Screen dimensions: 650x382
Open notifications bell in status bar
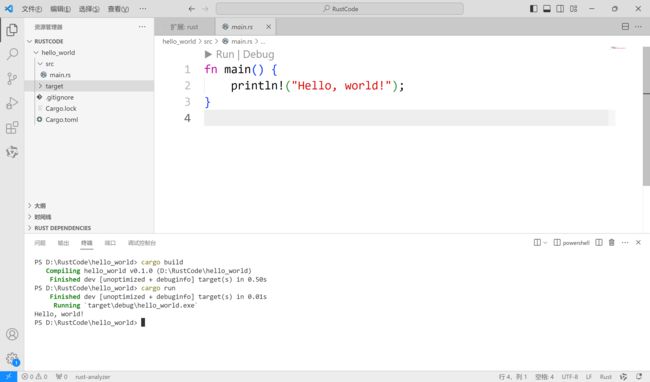[639, 377]
